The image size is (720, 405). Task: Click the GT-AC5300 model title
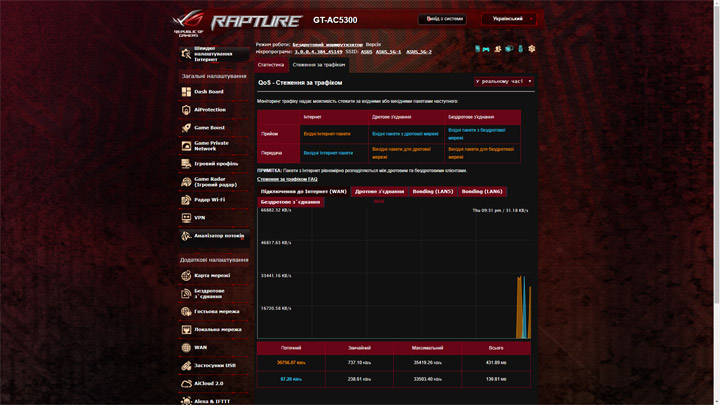(x=335, y=20)
